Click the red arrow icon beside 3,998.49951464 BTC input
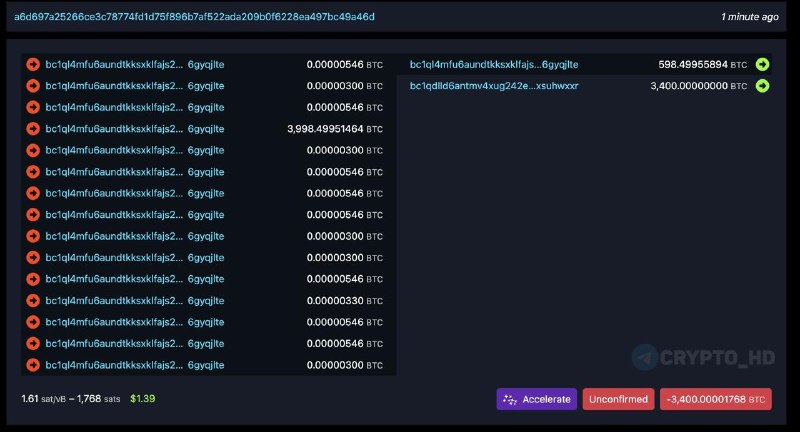Screen dimensions: 800x432 point(33,129)
